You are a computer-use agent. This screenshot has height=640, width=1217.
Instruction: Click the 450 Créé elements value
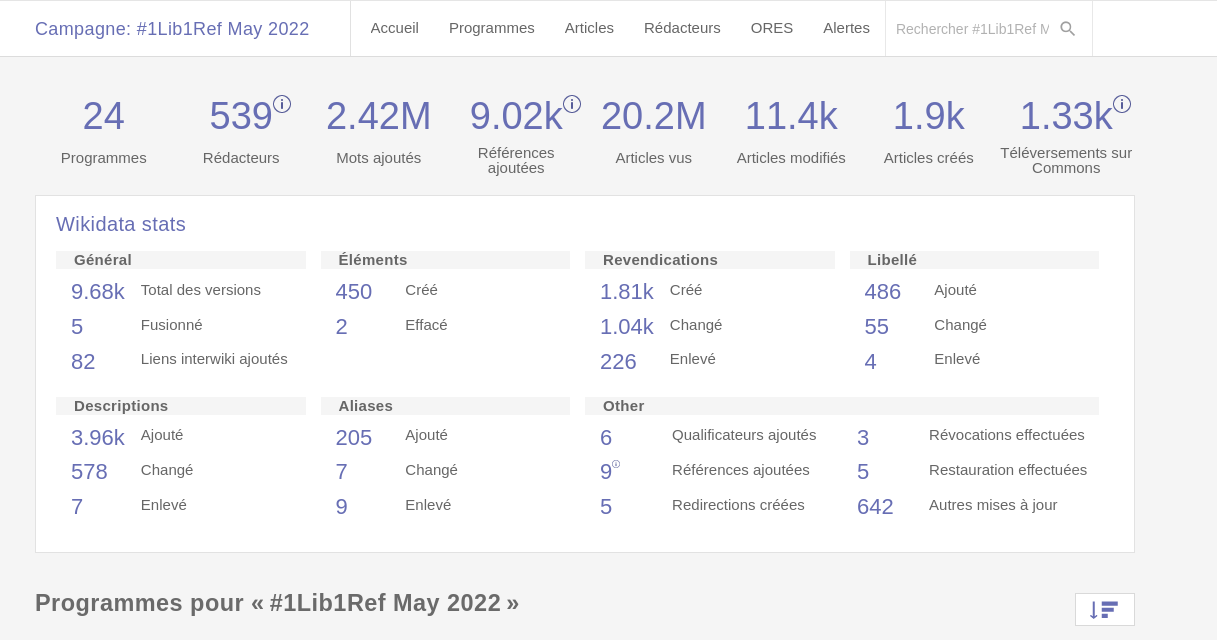[x=354, y=292]
